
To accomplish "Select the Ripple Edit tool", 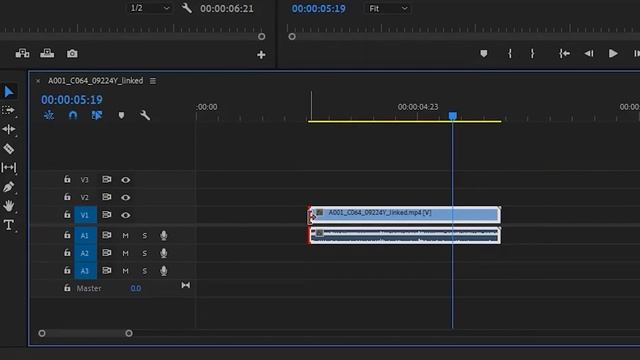I will (9, 129).
